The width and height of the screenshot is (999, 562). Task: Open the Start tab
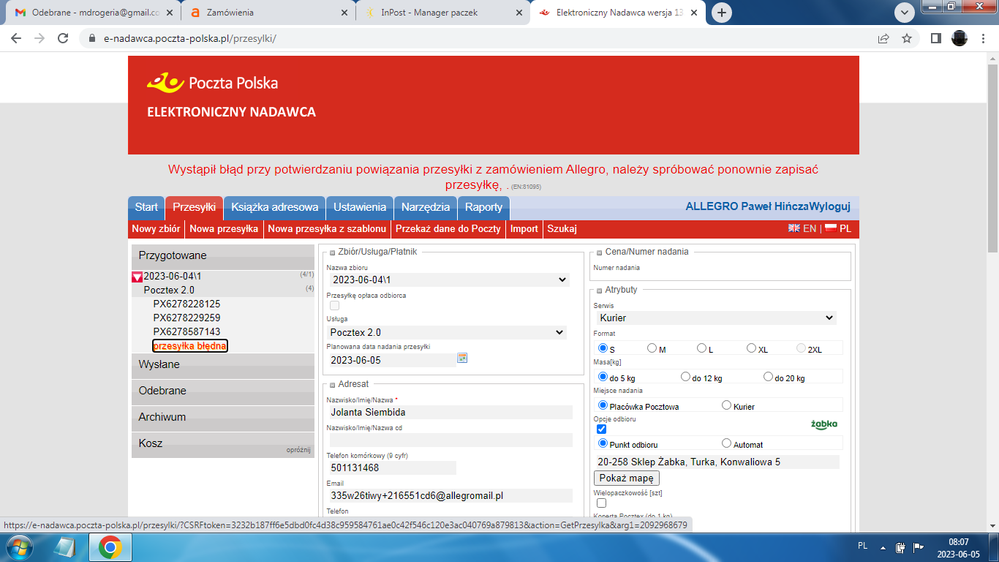tap(146, 207)
